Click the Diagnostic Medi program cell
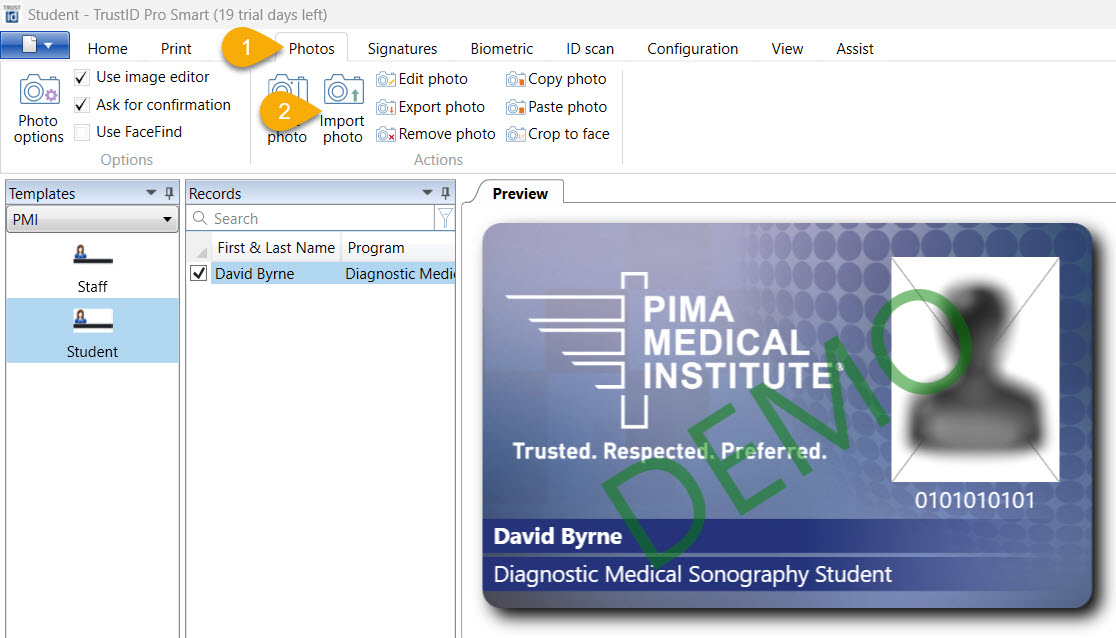1116x638 pixels. [x=399, y=273]
